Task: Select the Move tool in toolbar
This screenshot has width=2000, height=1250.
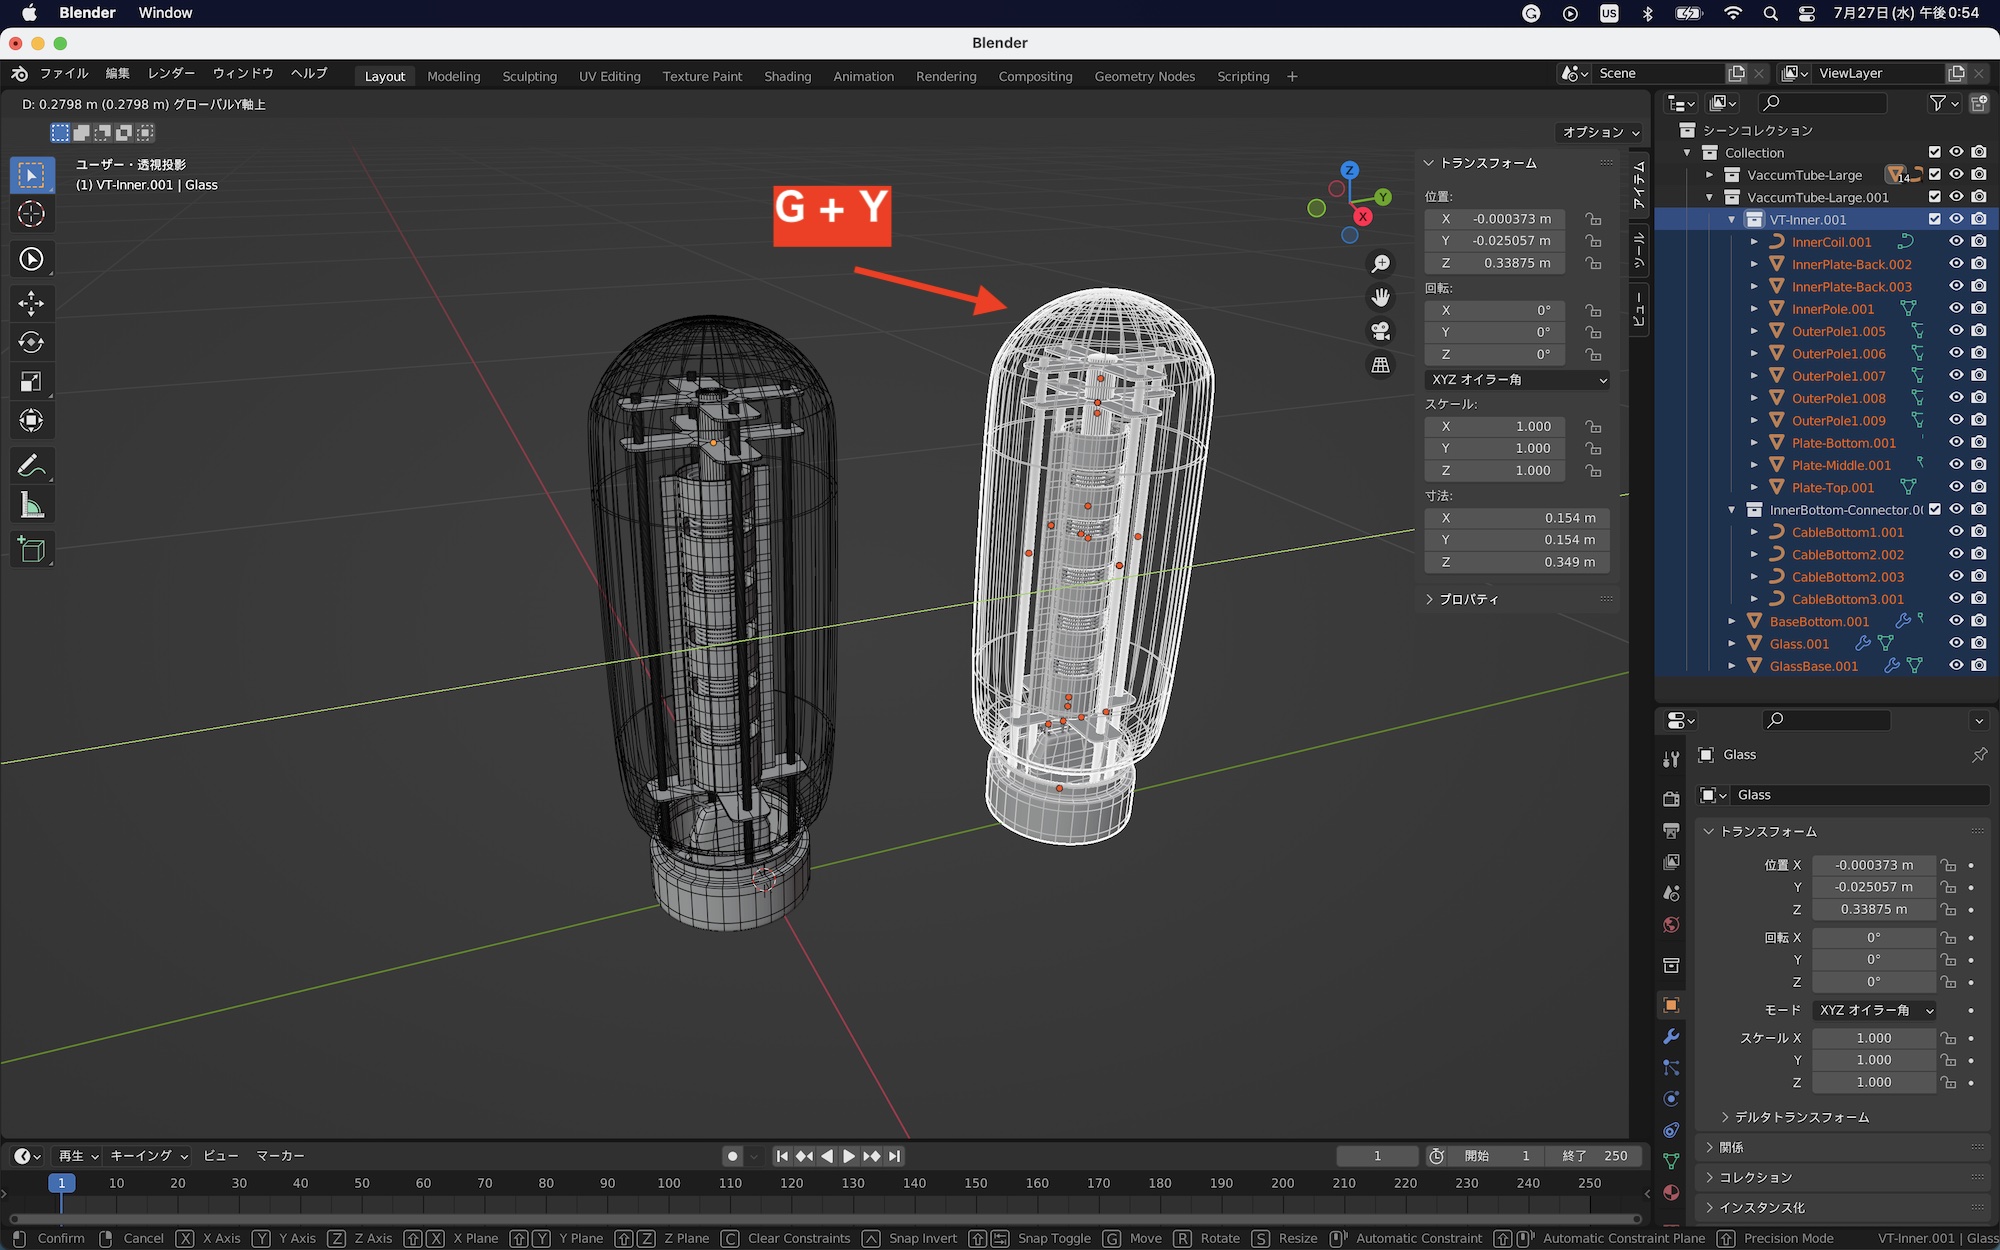Action: click(31, 303)
